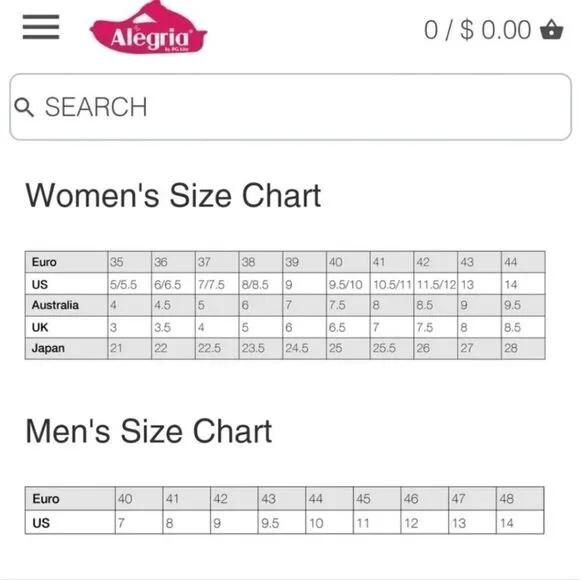Focus the SEARCH input field
The width and height of the screenshot is (580, 580).
pyautogui.click(x=290, y=107)
